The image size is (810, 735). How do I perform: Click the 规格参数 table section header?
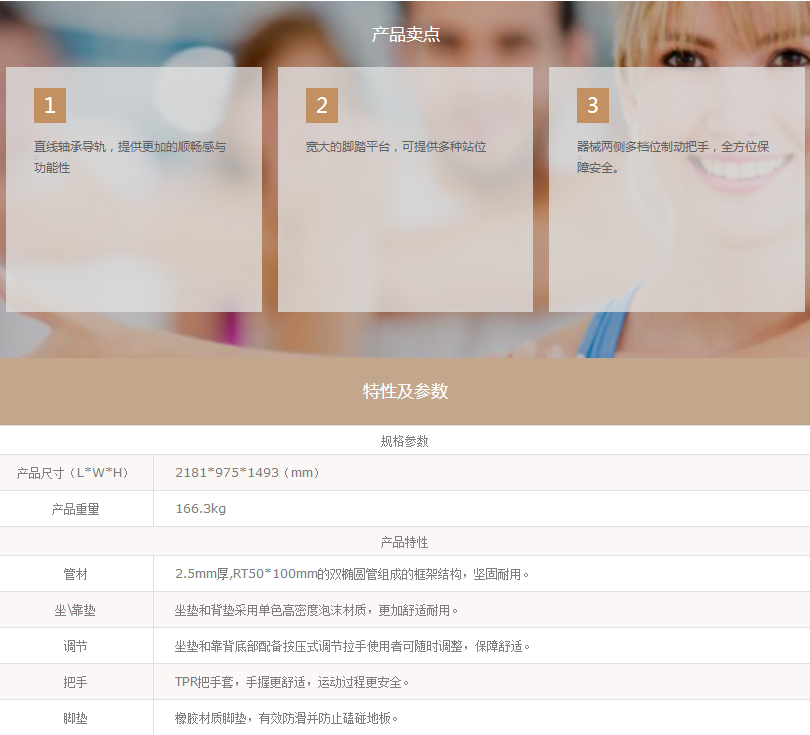pyautogui.click(x=405, y=441)
